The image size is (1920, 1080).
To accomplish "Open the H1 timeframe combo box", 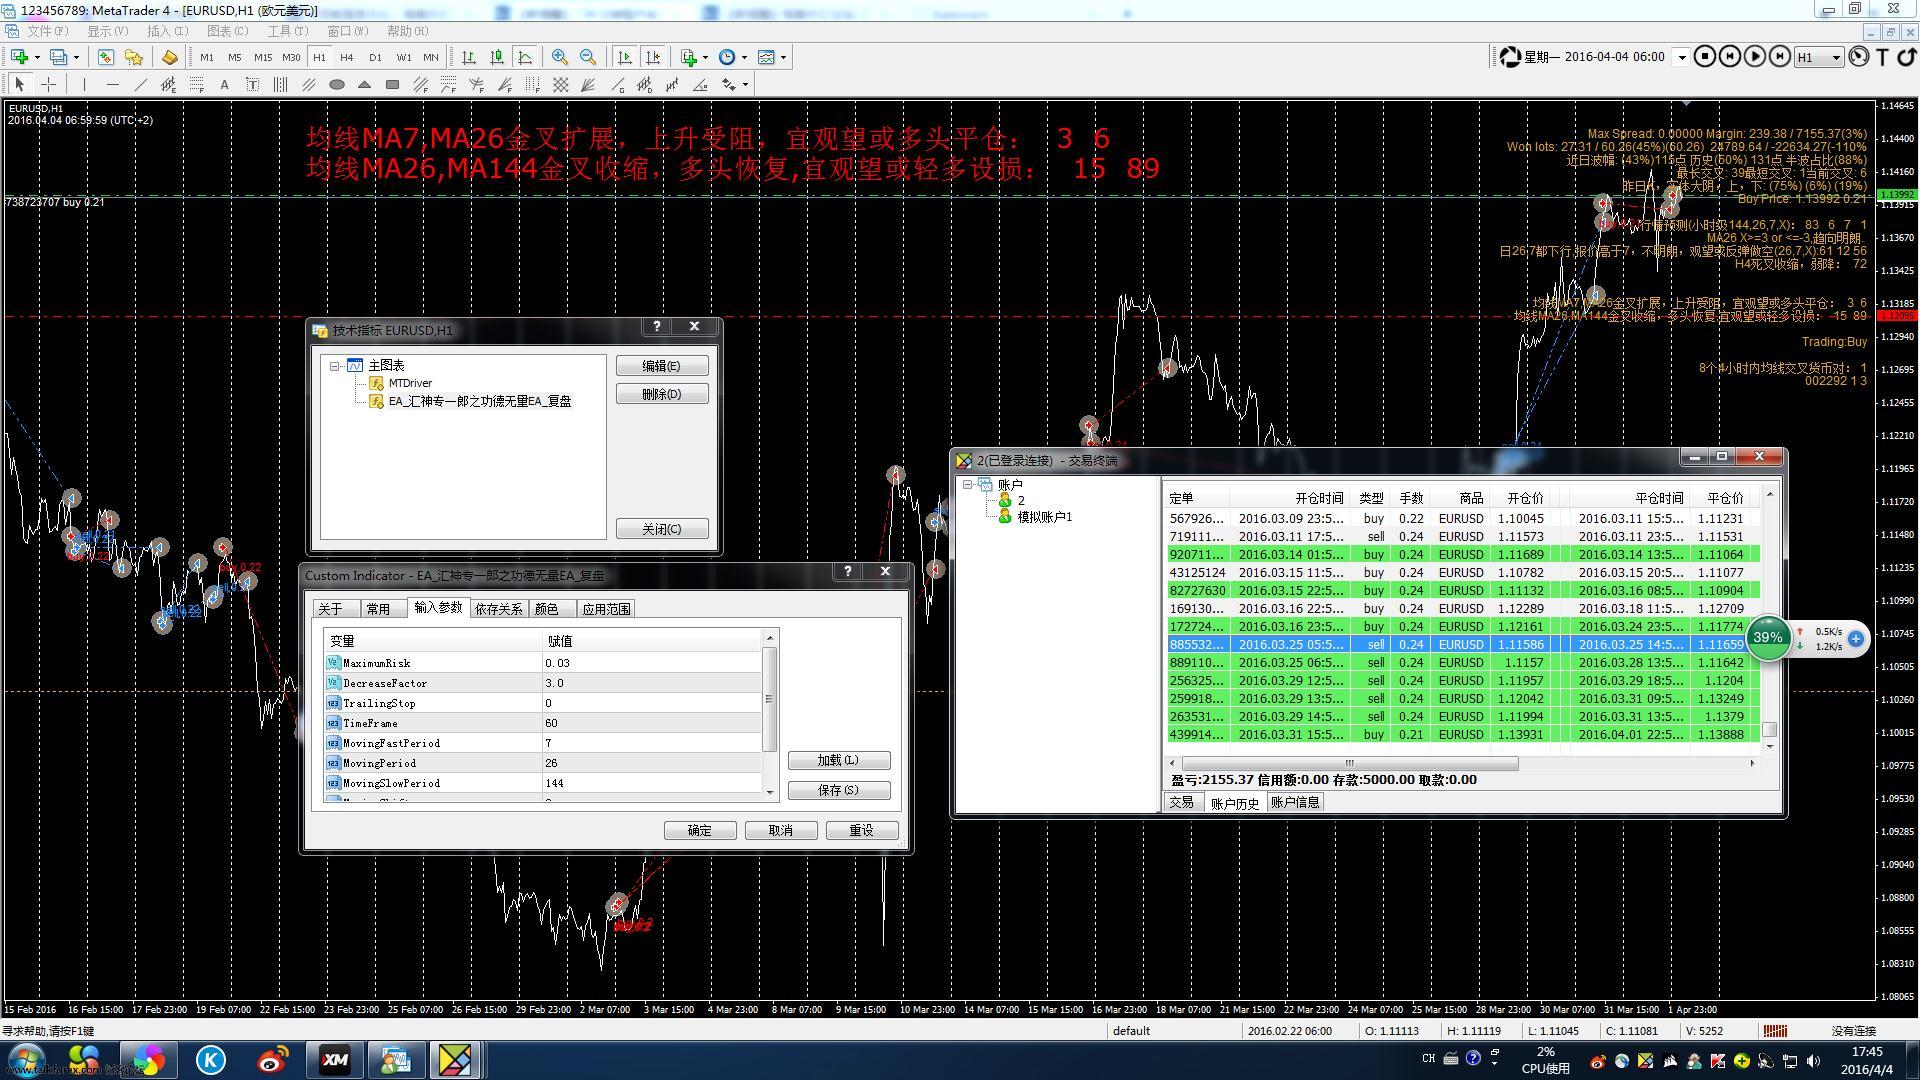I will pos(1819,57).
